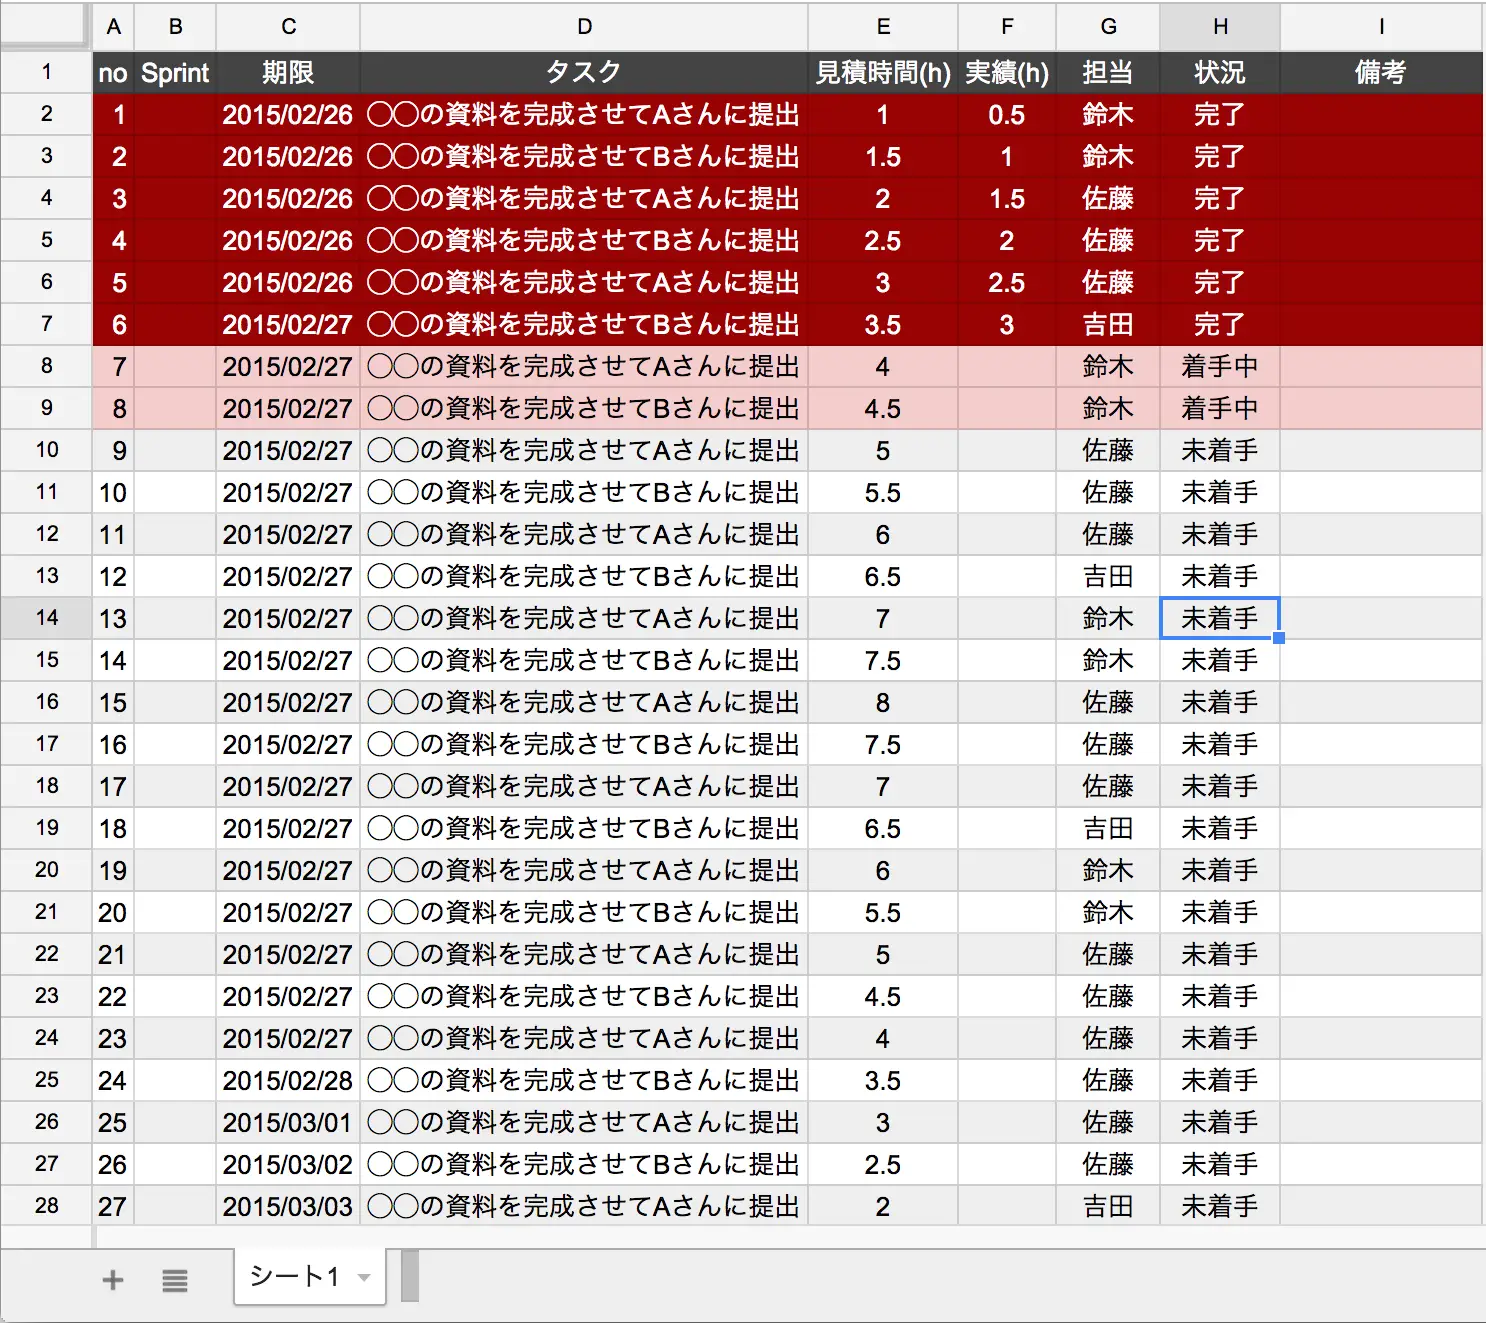Select the column H header
1486x1323 pixels.
(1220, 27)
